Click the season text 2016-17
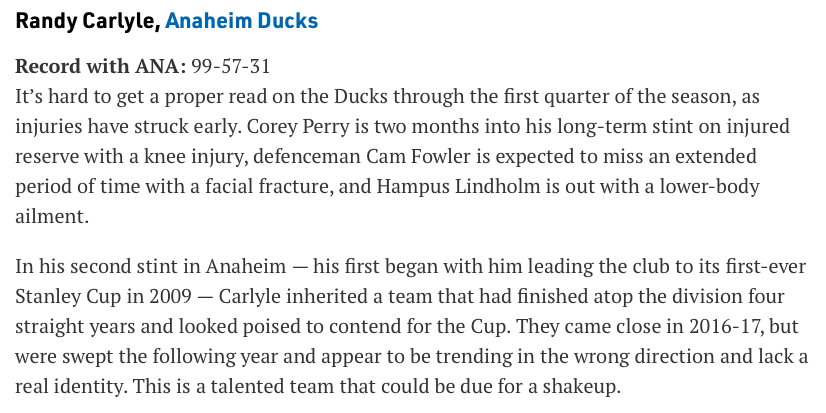The width and height of the screenshot is (826, 413). coord(726,327)
